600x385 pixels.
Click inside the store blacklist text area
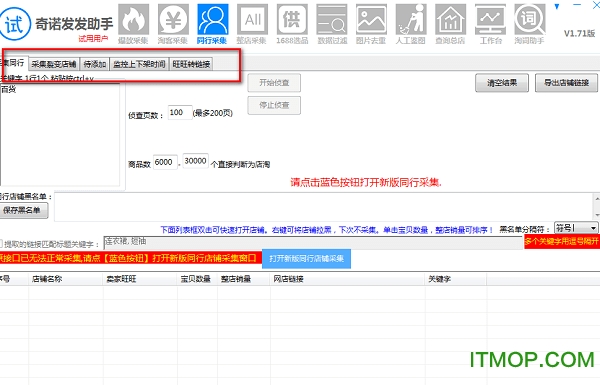point(324,207)
